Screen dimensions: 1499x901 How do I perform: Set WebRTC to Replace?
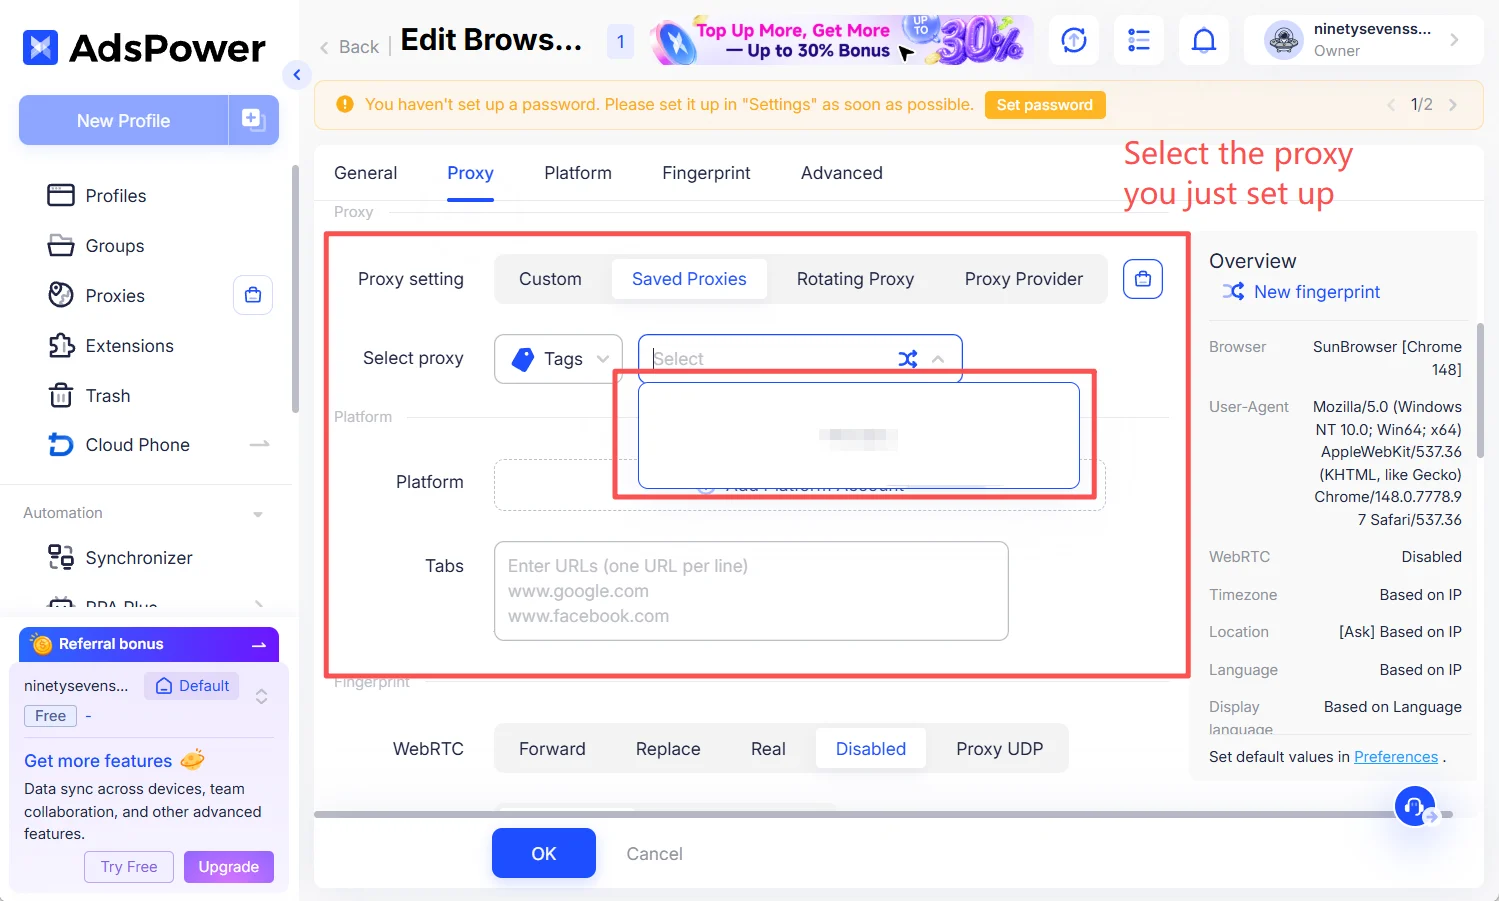(668, 749)
